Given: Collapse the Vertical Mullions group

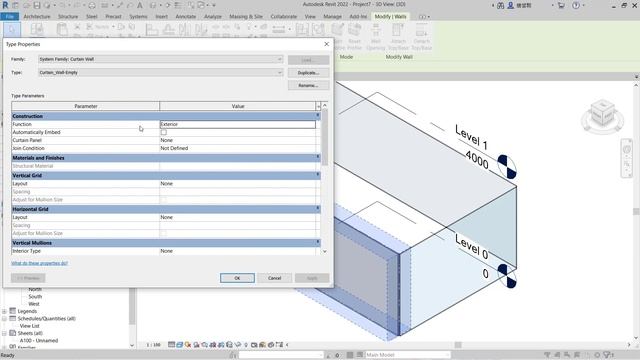Looking at the screenshot, I should (x=318, y=242).
